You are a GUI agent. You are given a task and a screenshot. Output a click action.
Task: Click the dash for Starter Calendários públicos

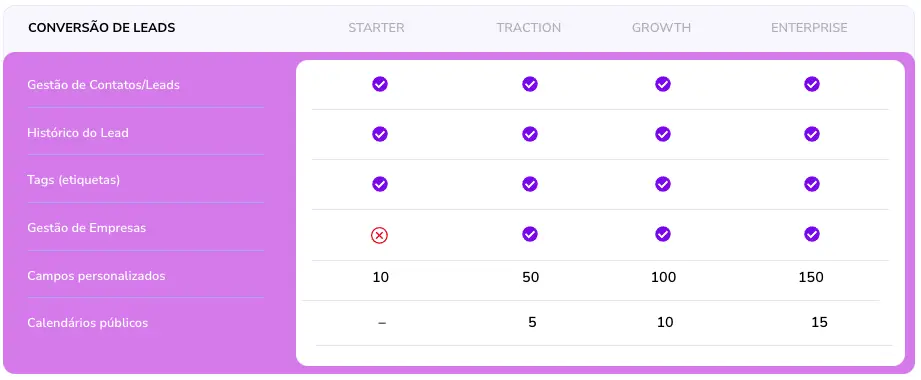pyautogui.click(x=382, y=323)
